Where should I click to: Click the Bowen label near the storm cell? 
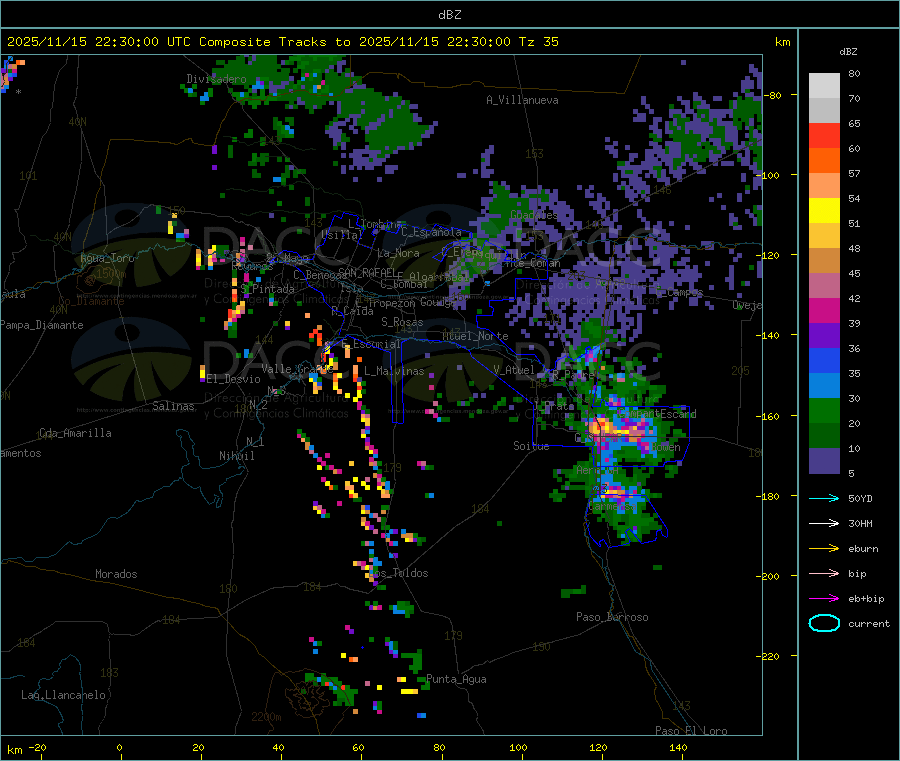pyautogui.click(x=666, y=446)
